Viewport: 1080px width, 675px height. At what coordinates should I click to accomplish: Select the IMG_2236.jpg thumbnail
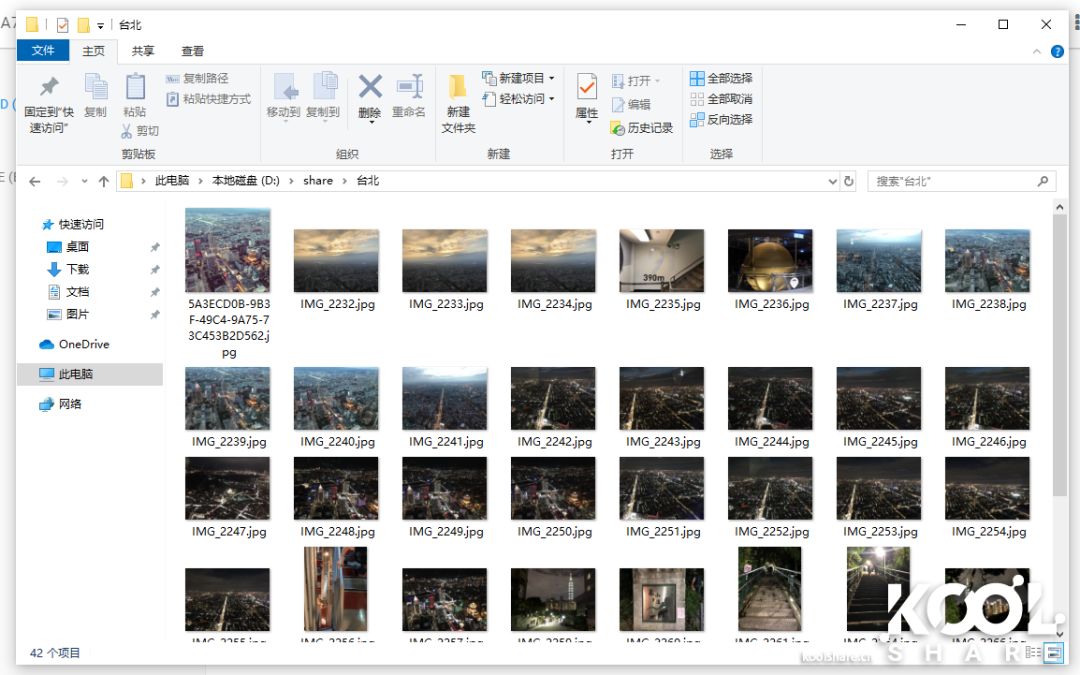pyautogui.click(x=770, y=258)
